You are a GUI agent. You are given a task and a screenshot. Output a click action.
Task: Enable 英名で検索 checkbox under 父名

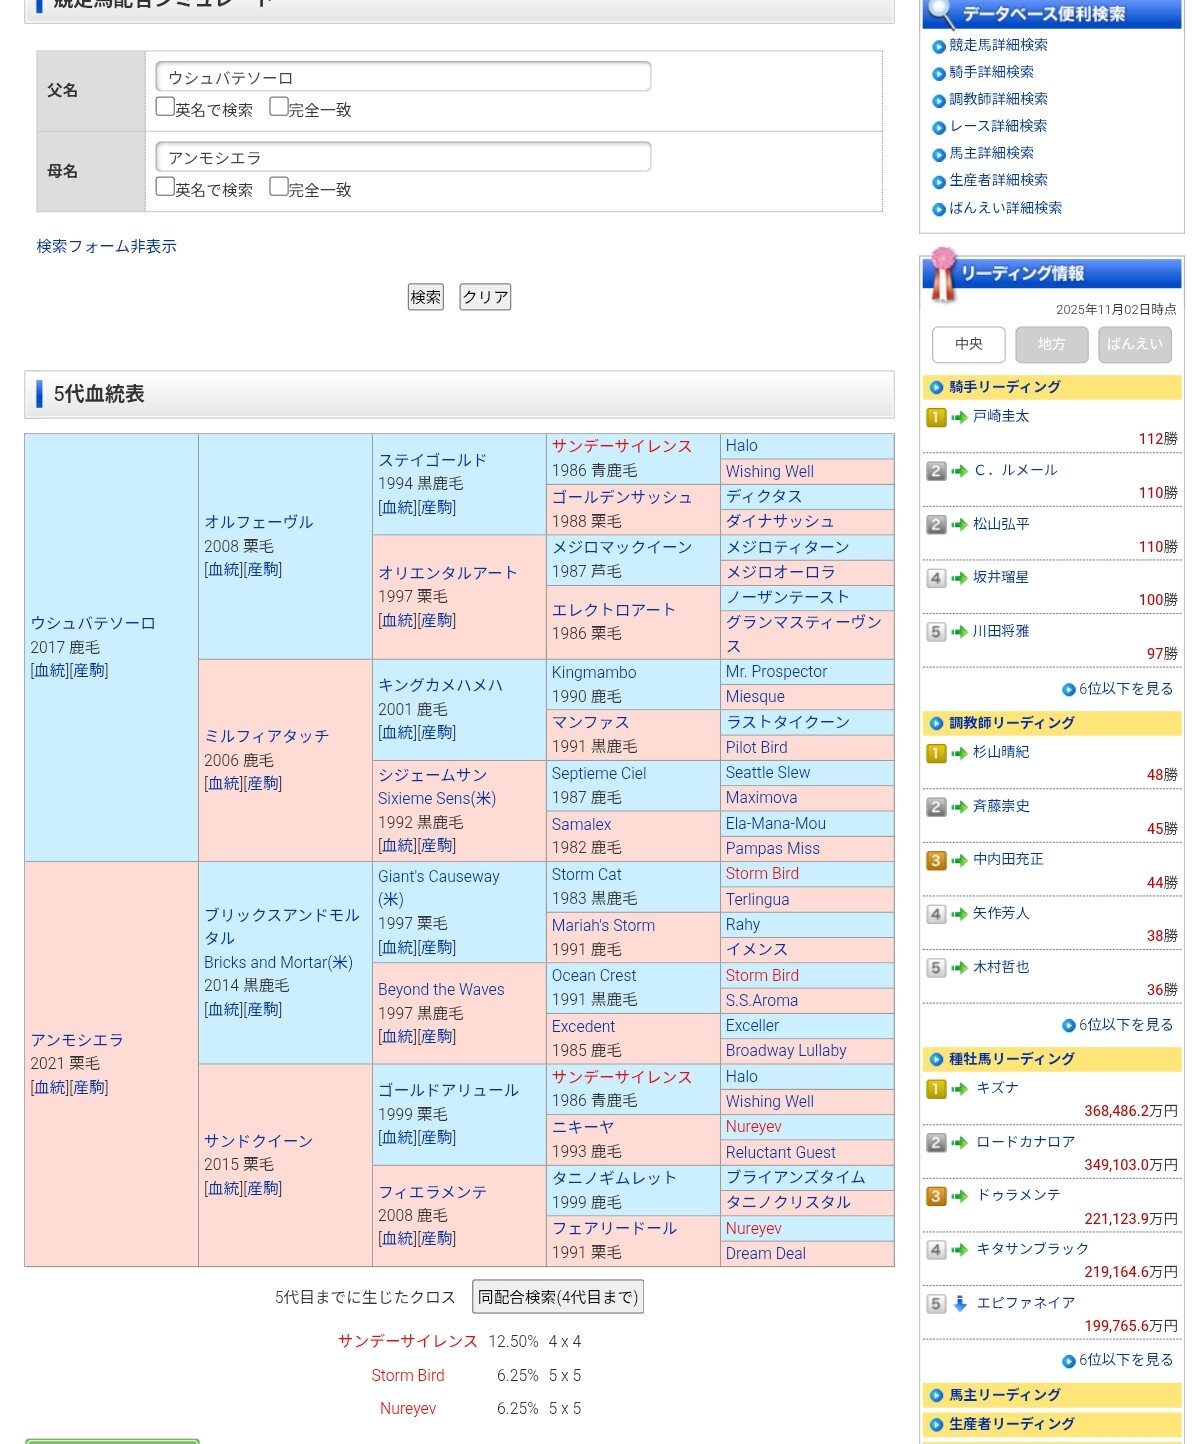(165, 107)
